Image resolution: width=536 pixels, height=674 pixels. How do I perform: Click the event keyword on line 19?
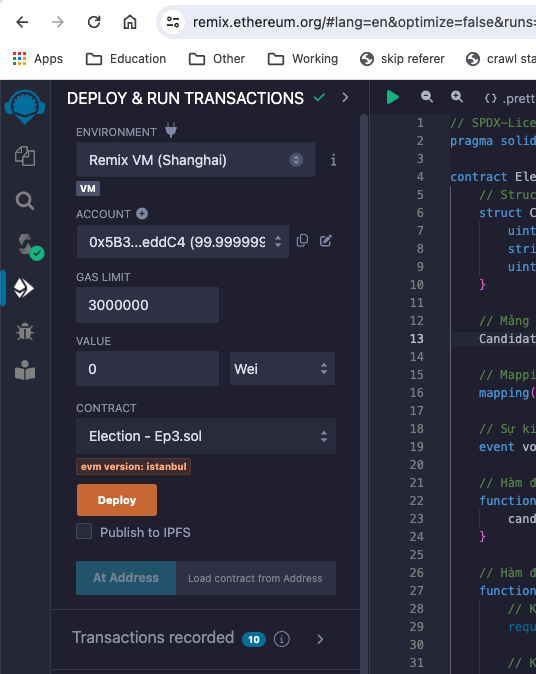496,447
